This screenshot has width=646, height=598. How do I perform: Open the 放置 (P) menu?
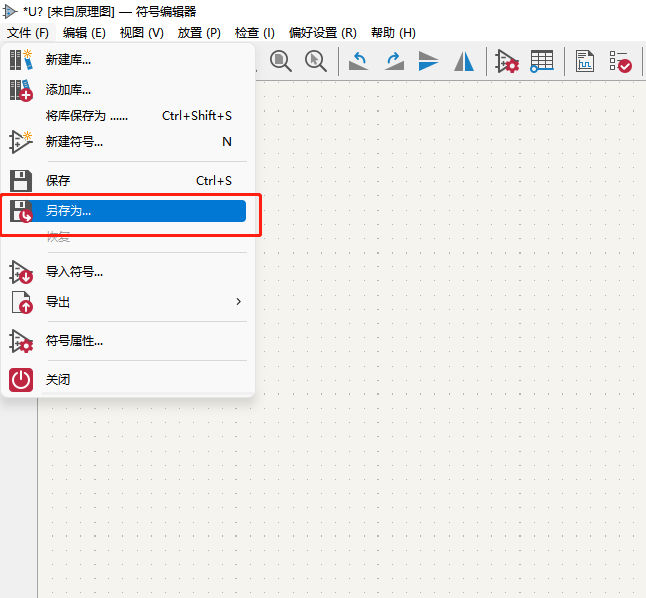point(199,33)
